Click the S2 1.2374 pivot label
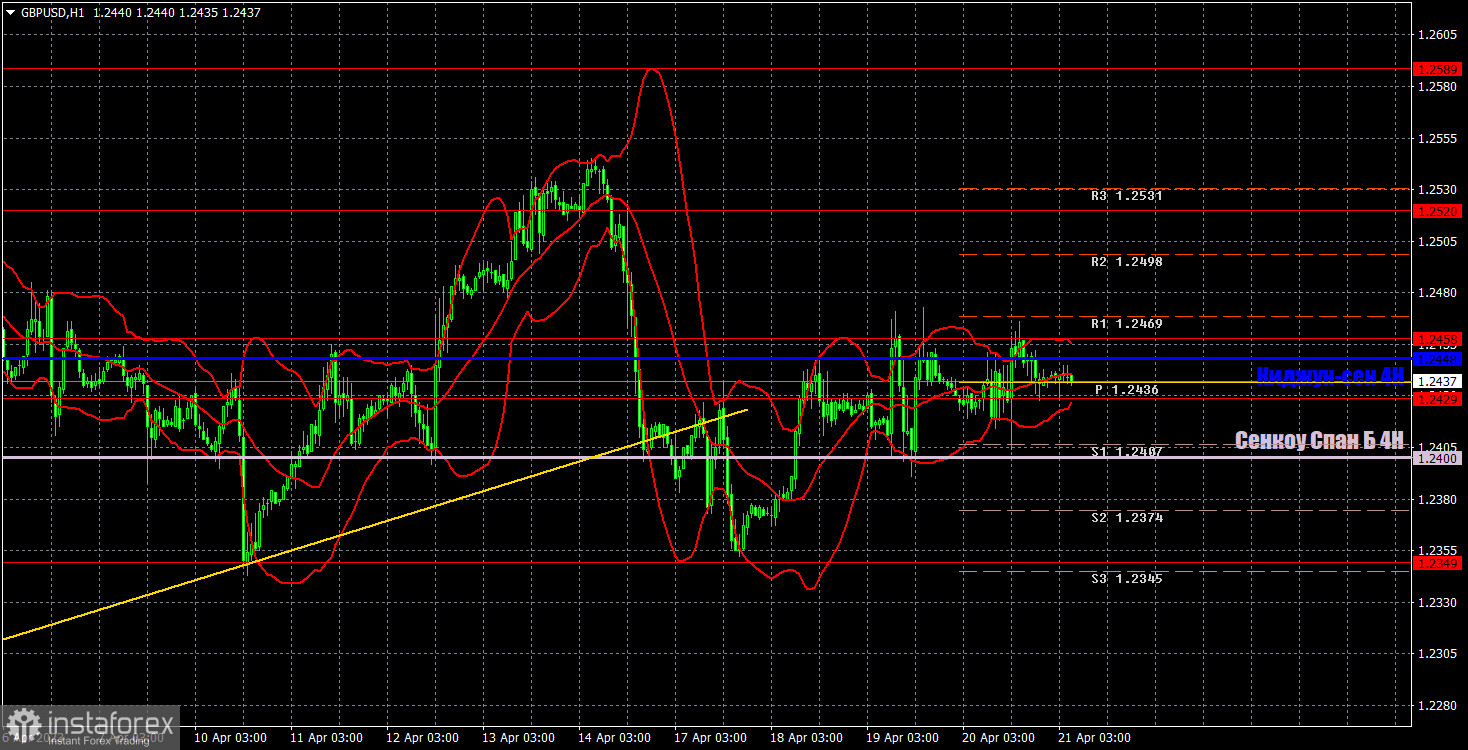This screenshot has height=750, width=1468. point(1126,517)
